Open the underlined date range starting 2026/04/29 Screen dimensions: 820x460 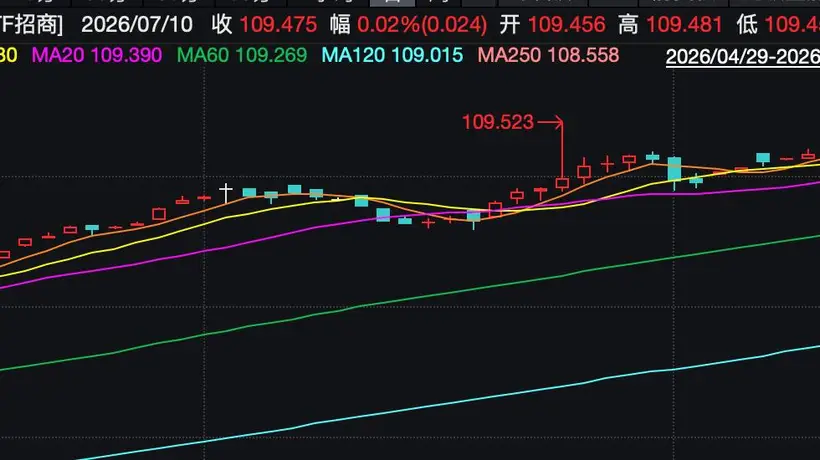tap(743, 57)
